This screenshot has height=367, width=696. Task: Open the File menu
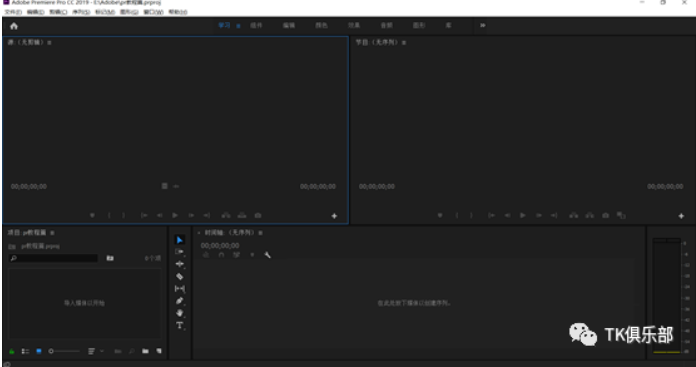[13, 12]
